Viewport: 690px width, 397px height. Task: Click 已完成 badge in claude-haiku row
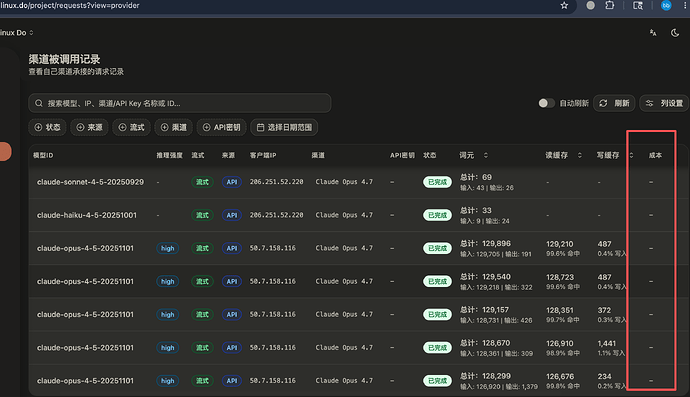pyautogui.click(x=437, y=215)
